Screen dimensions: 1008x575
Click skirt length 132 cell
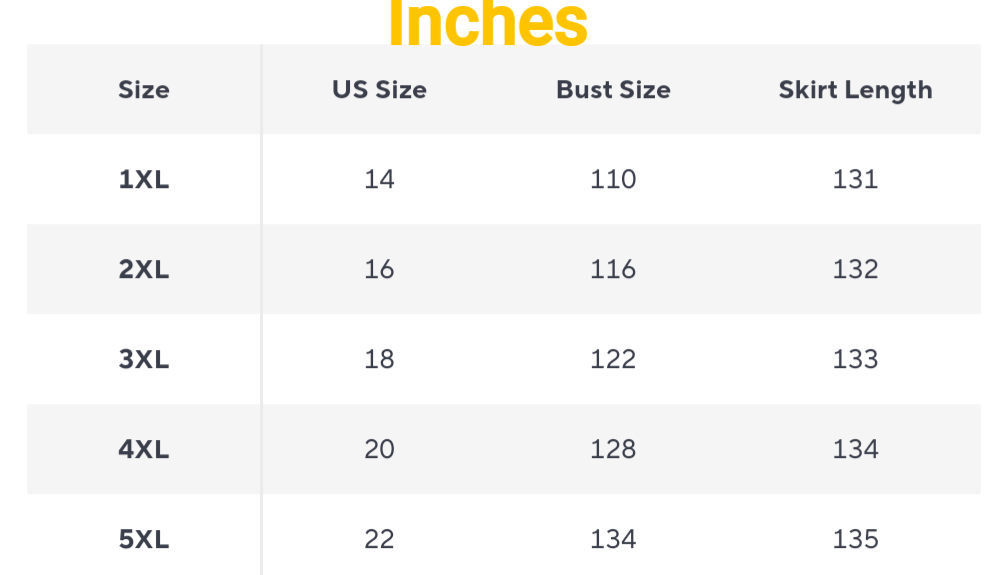855,270
